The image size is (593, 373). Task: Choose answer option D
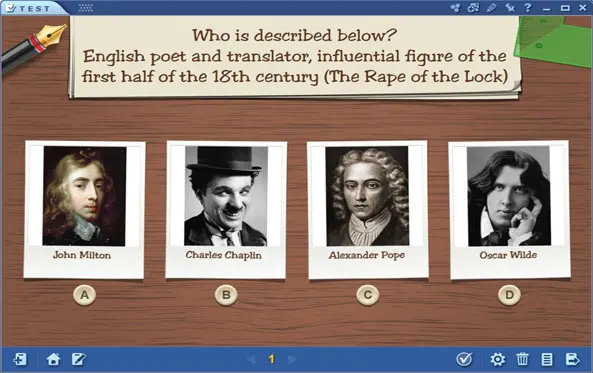tap(509, 295)
